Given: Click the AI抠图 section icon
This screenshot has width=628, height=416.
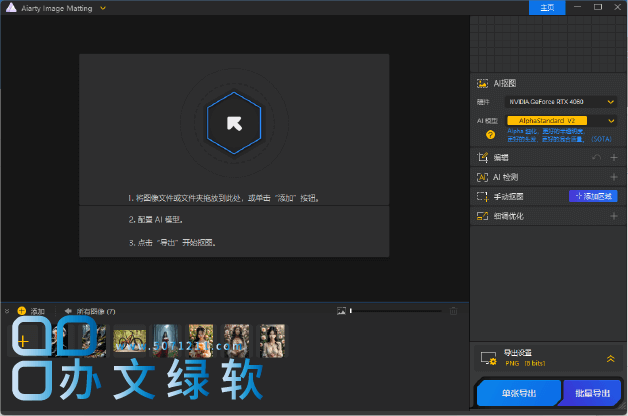Looking at the screenshot, I should (x=482, y=83).
